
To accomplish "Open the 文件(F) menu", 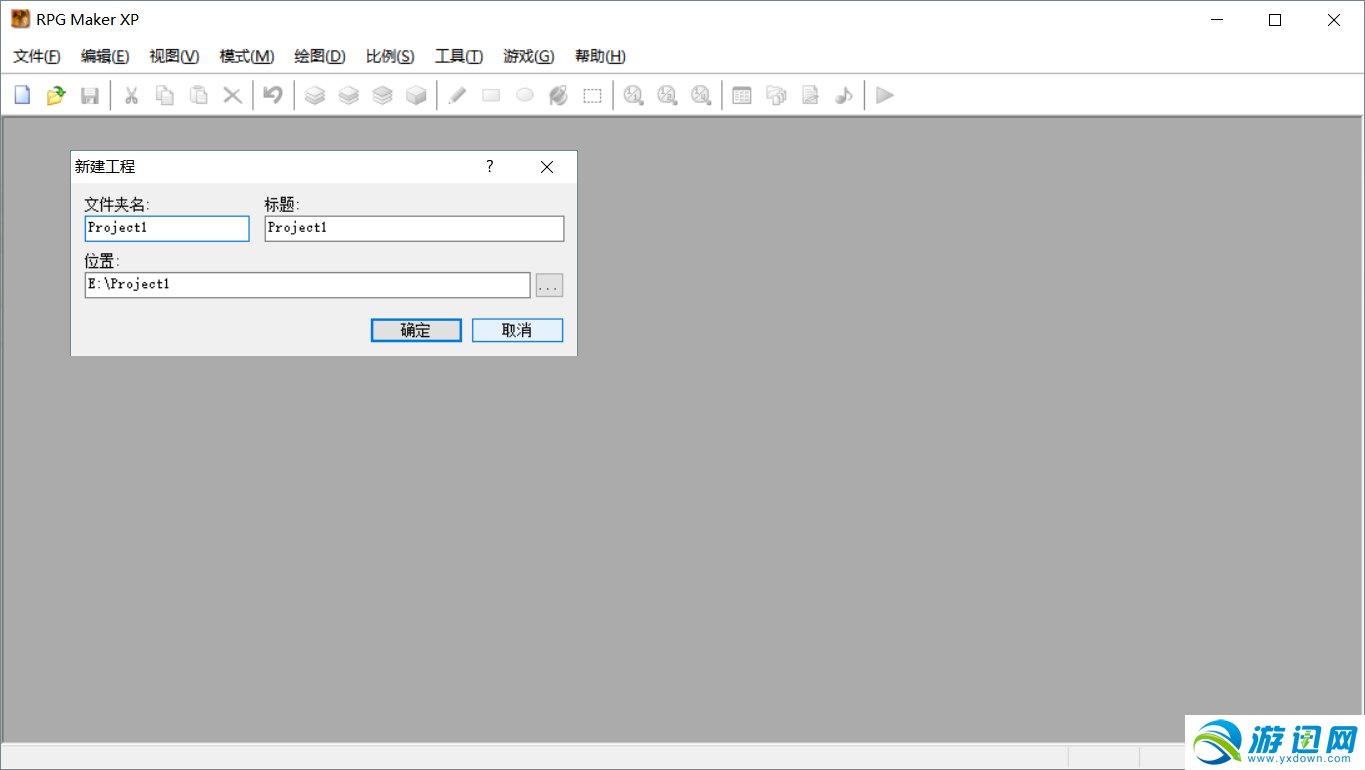I will (37, 56).
